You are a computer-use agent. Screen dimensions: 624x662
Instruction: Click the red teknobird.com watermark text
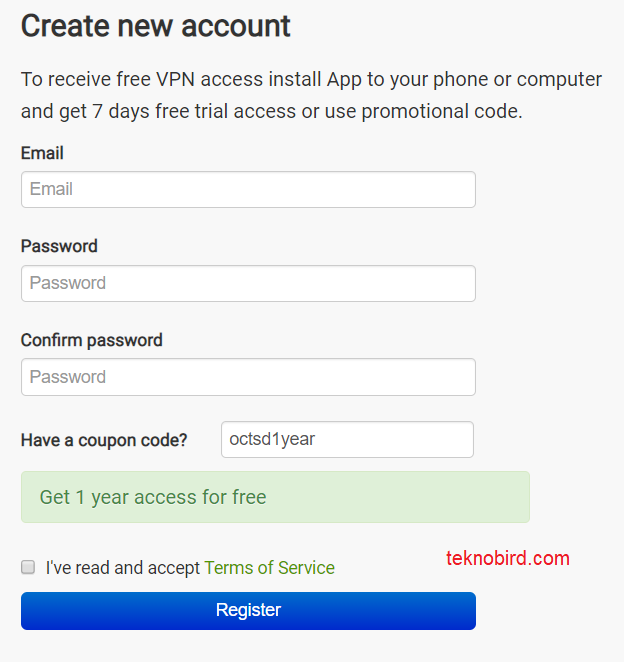(508, 558)
